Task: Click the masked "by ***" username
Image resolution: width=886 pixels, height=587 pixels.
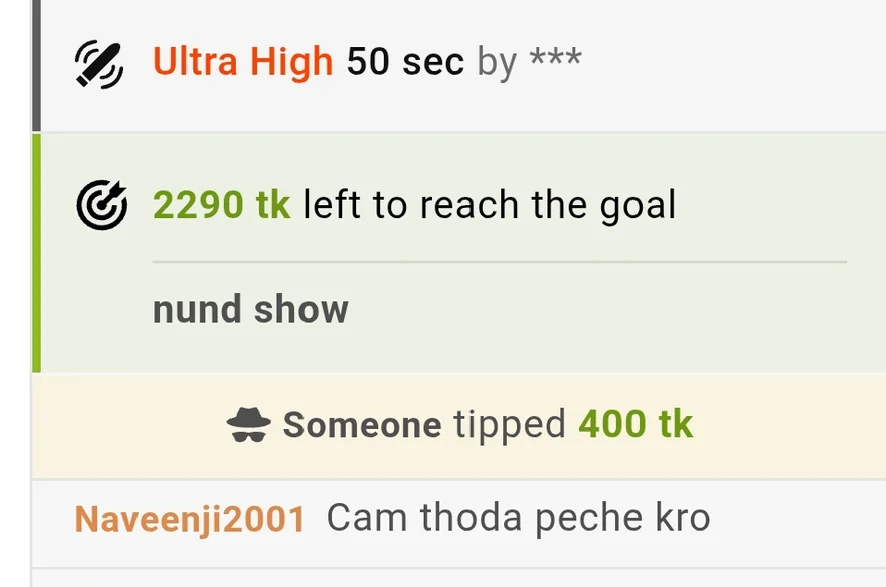Action: [529, 63]
